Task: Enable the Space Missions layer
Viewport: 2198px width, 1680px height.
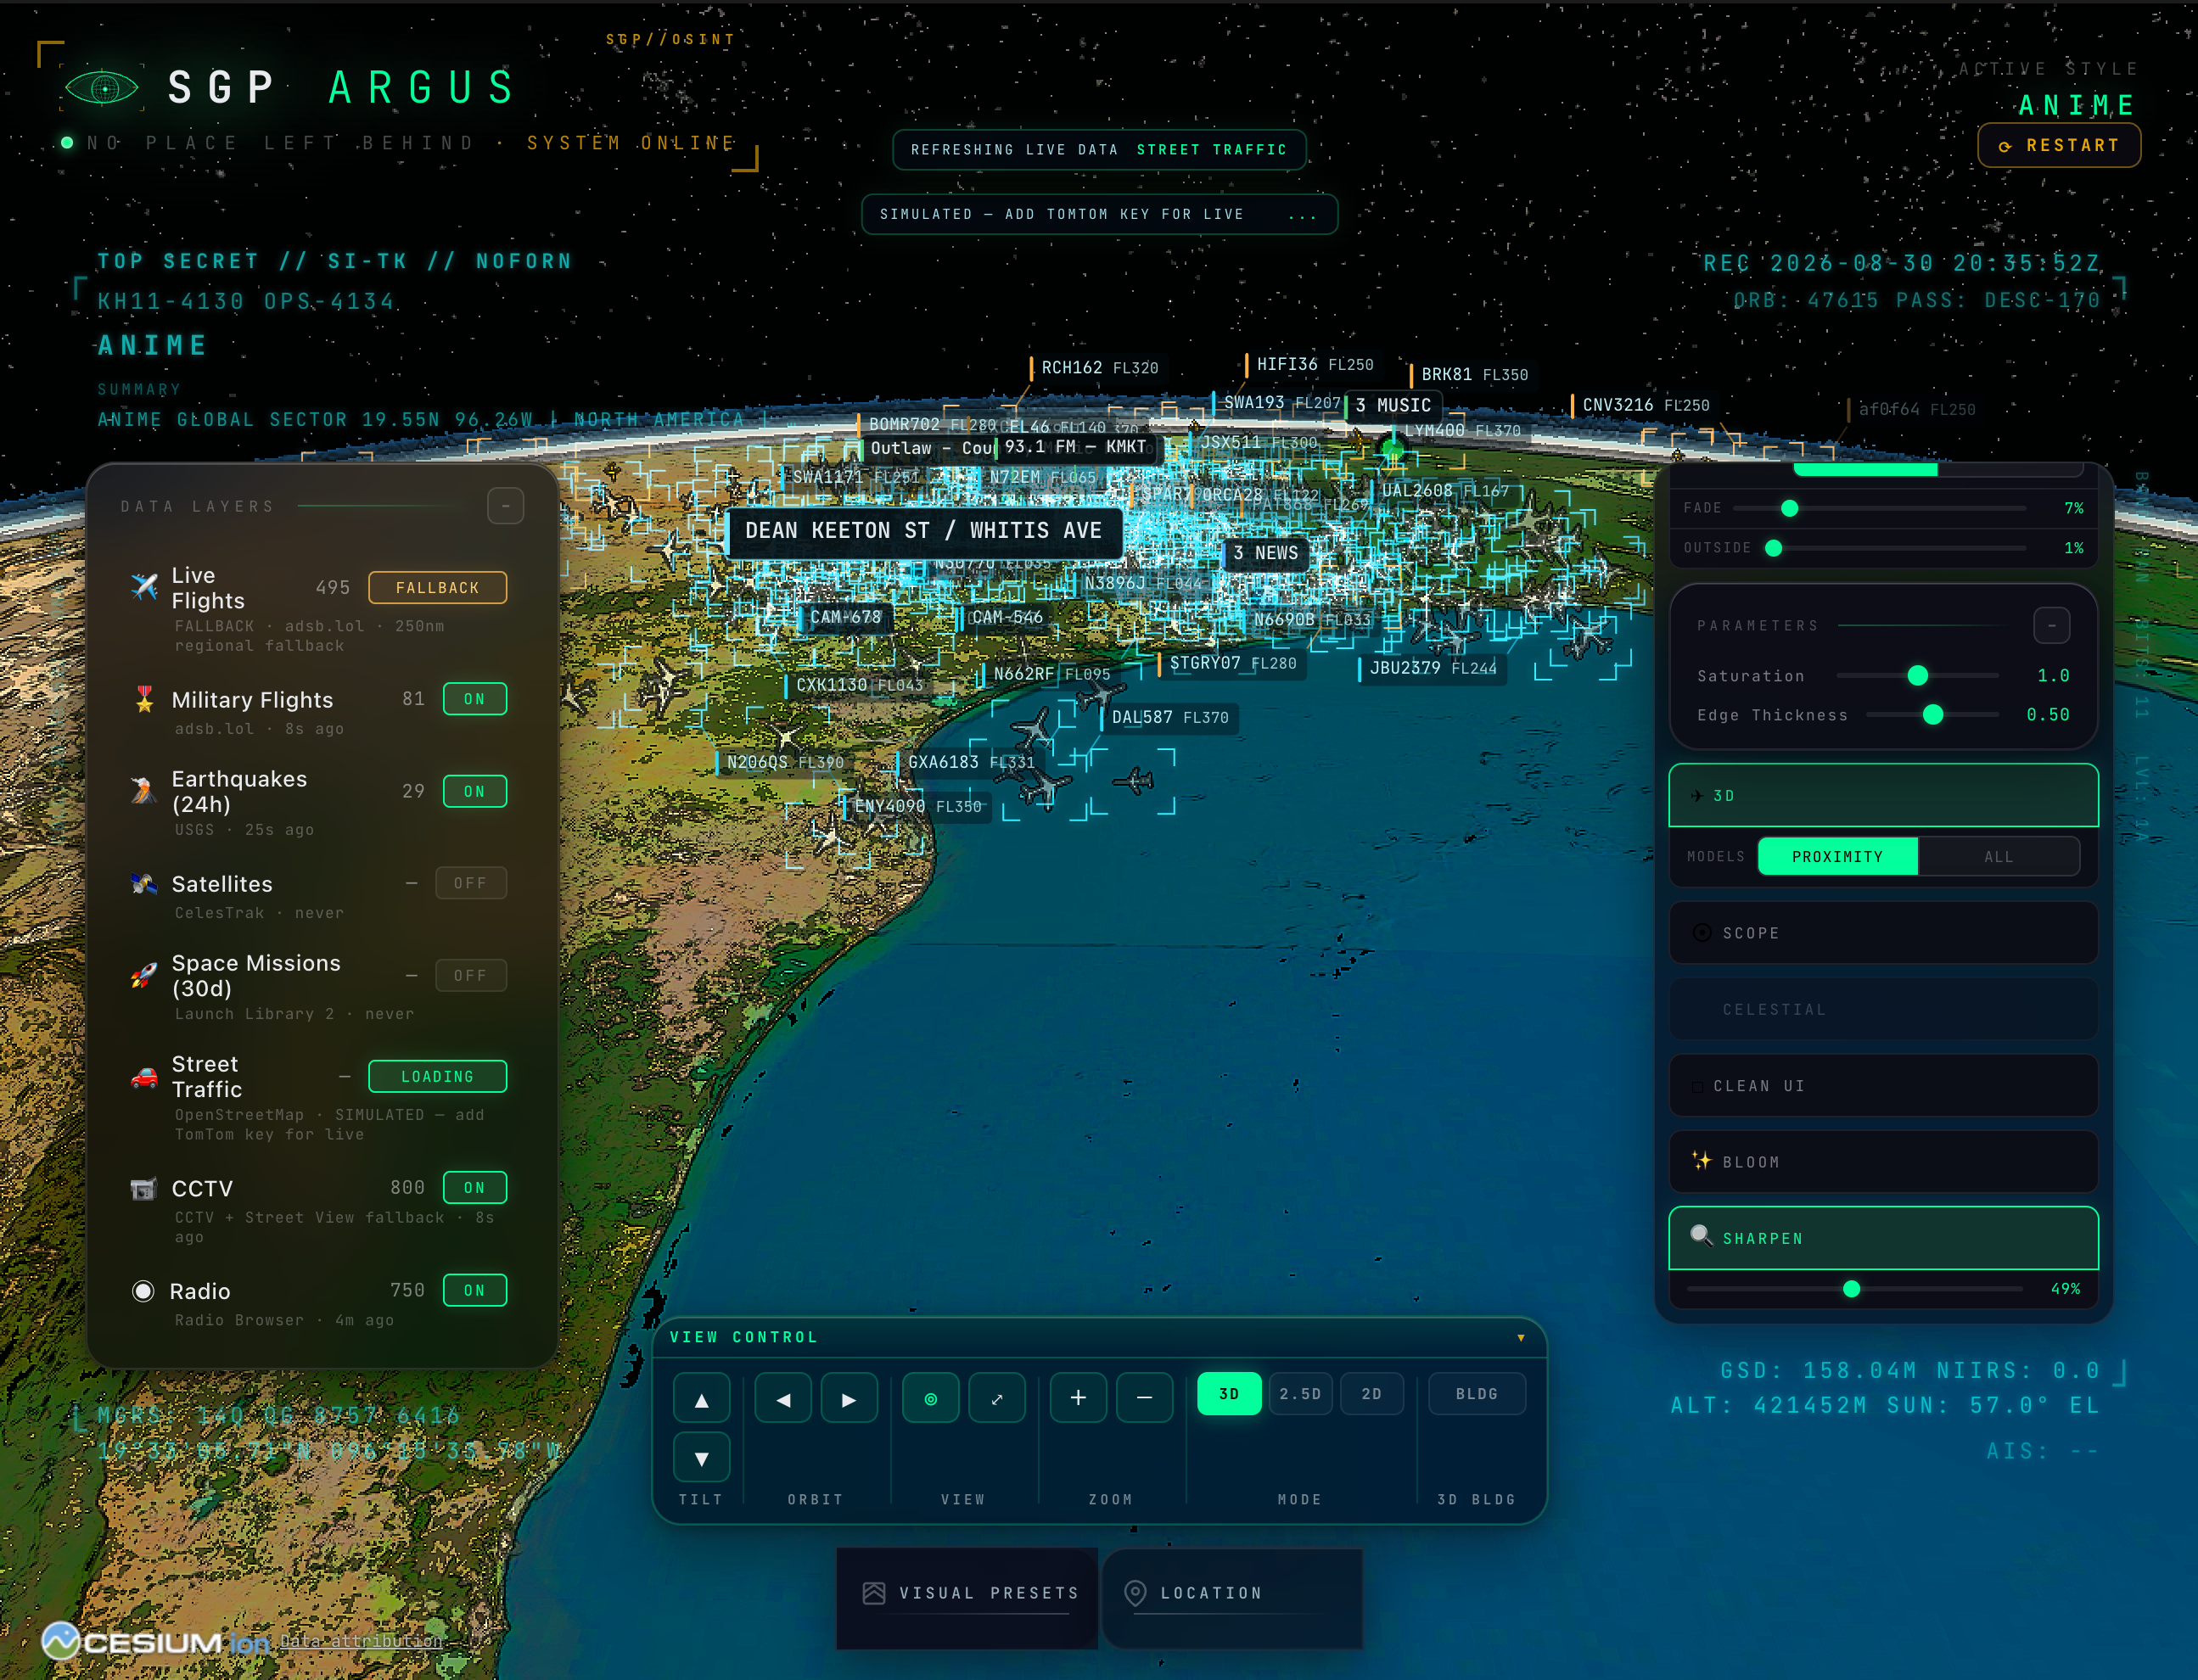Action: 470,975
